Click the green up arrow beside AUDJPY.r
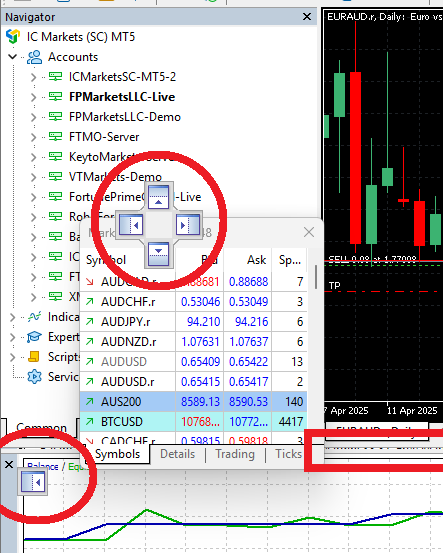Screen dimensions: 443x553 (x=90, y=322)
